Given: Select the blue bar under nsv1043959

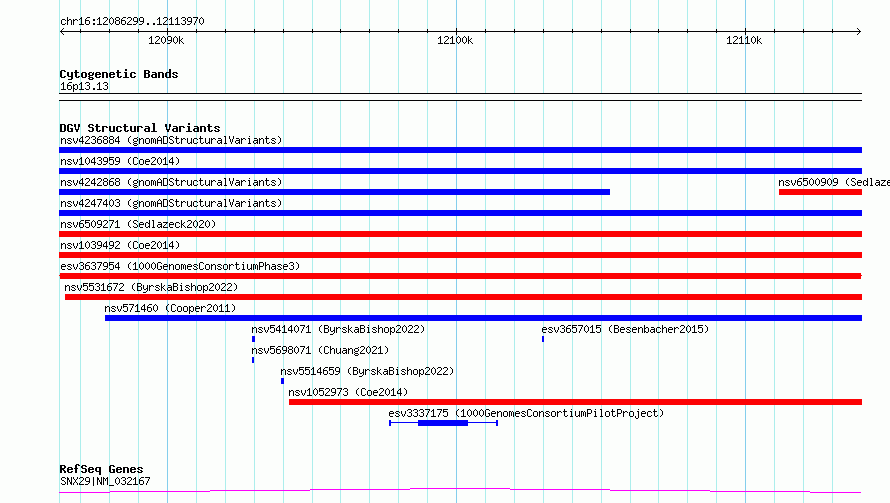Looking at the screenshot, I should tap(460, 171).
